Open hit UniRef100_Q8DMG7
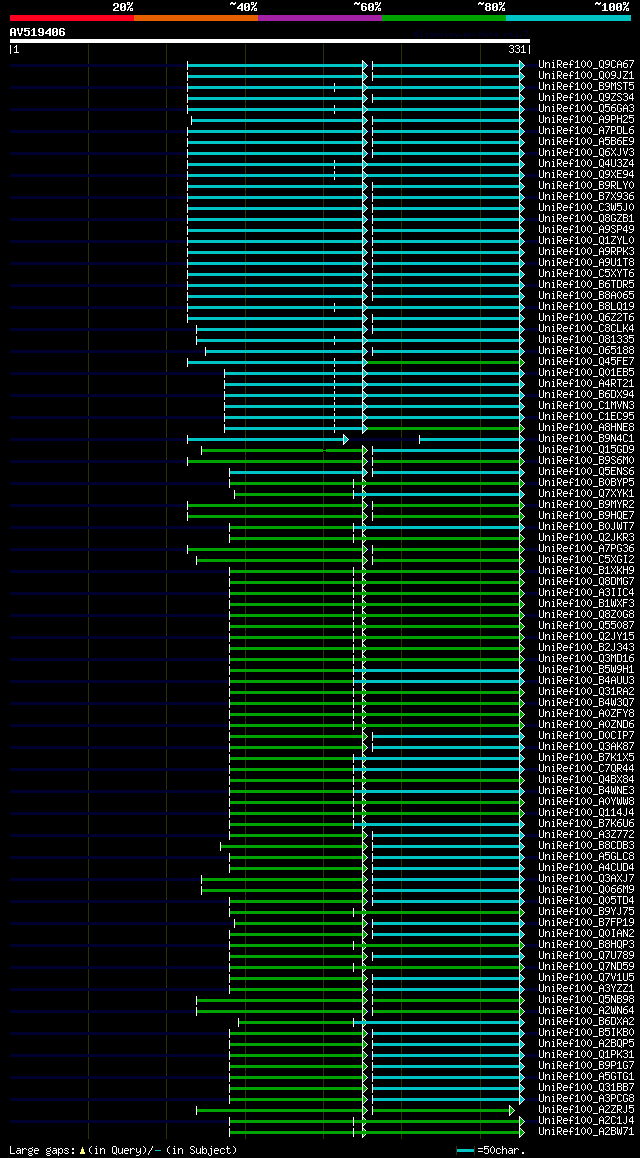640x1158 pixels. pyautogui.click(x=586, y=582)
